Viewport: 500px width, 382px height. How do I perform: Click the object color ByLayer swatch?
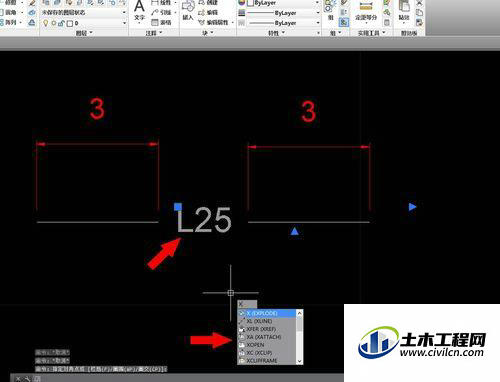pyautogui.click(x=250, y=3)
